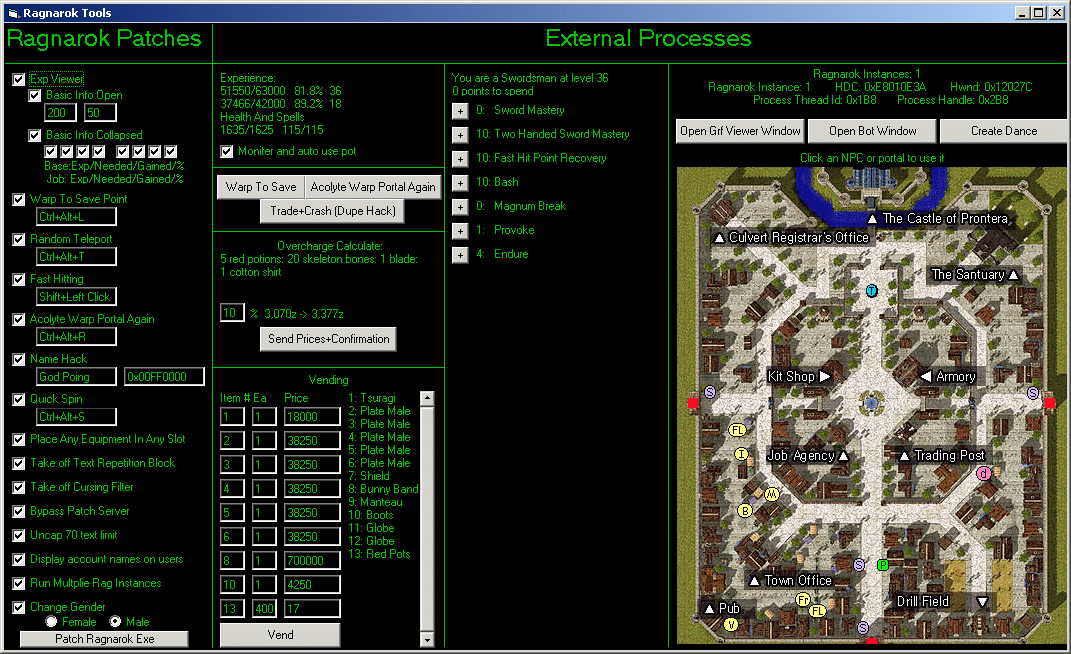Use the red portal square on the map's left edge
Viewport: 1071px width, 654px height.
tap(693, 403)
